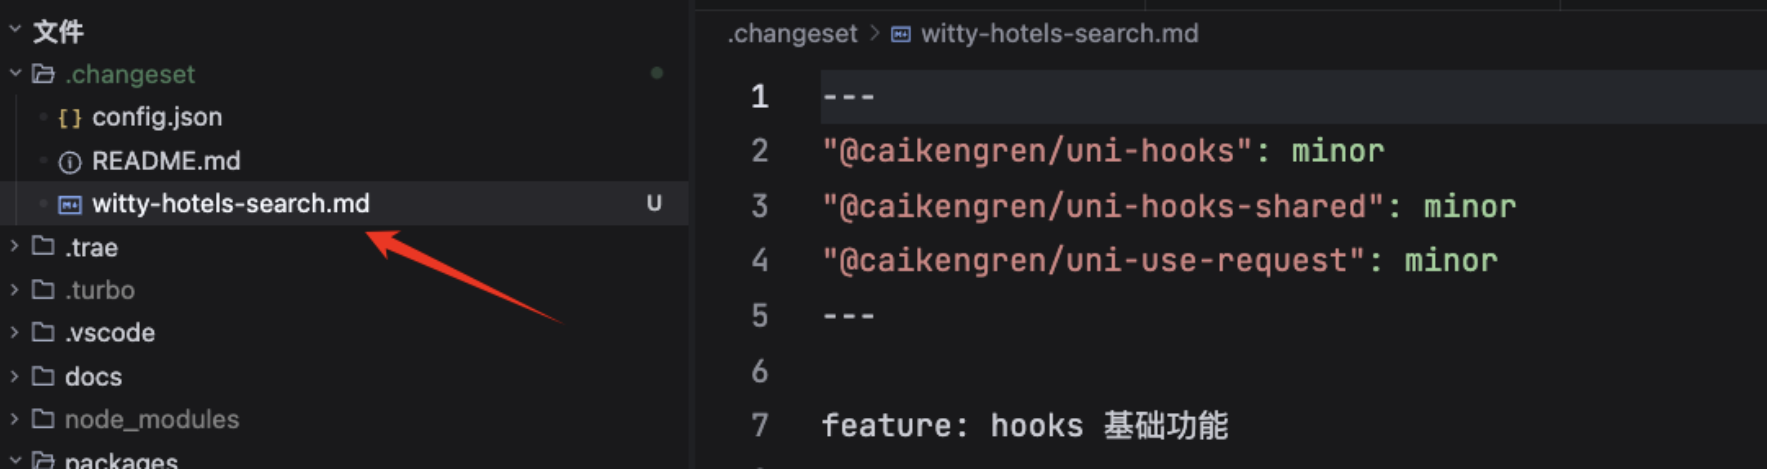
Task: Click witty-hotels-search.md breadcrumb label
Action: tap(1059, 34)
